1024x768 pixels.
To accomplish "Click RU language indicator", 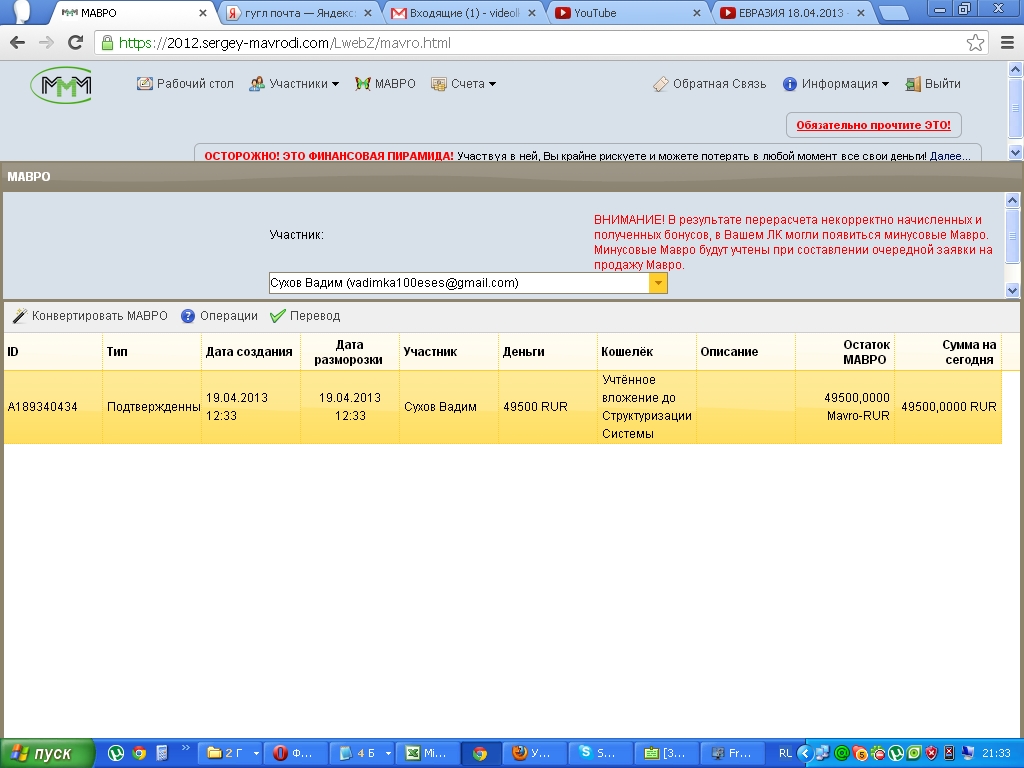I will [785, 754].
